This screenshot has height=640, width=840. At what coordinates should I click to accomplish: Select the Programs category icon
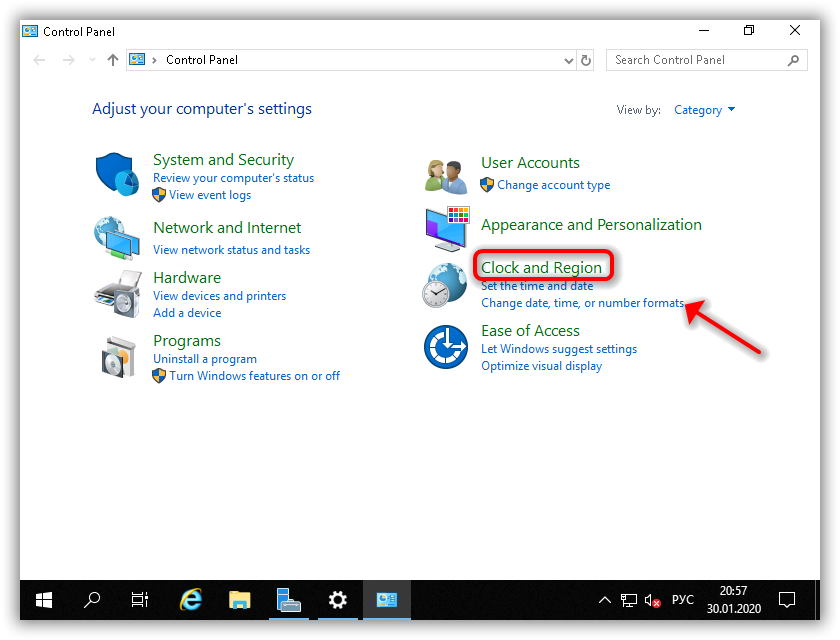tap(117, 355)
